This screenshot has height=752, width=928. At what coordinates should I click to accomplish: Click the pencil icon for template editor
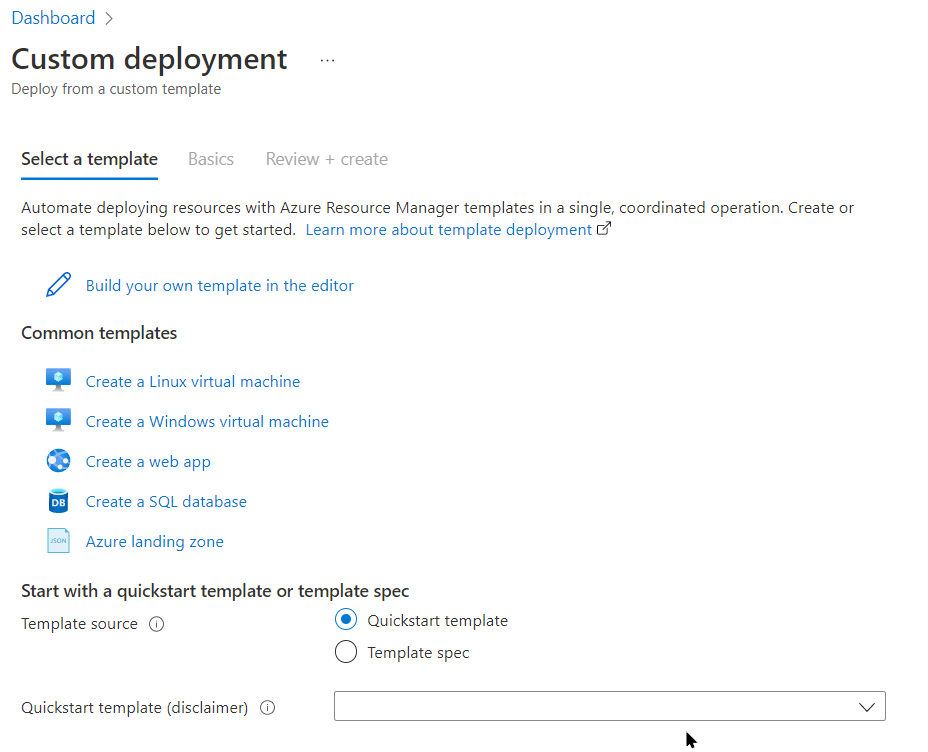coord(59,285)
